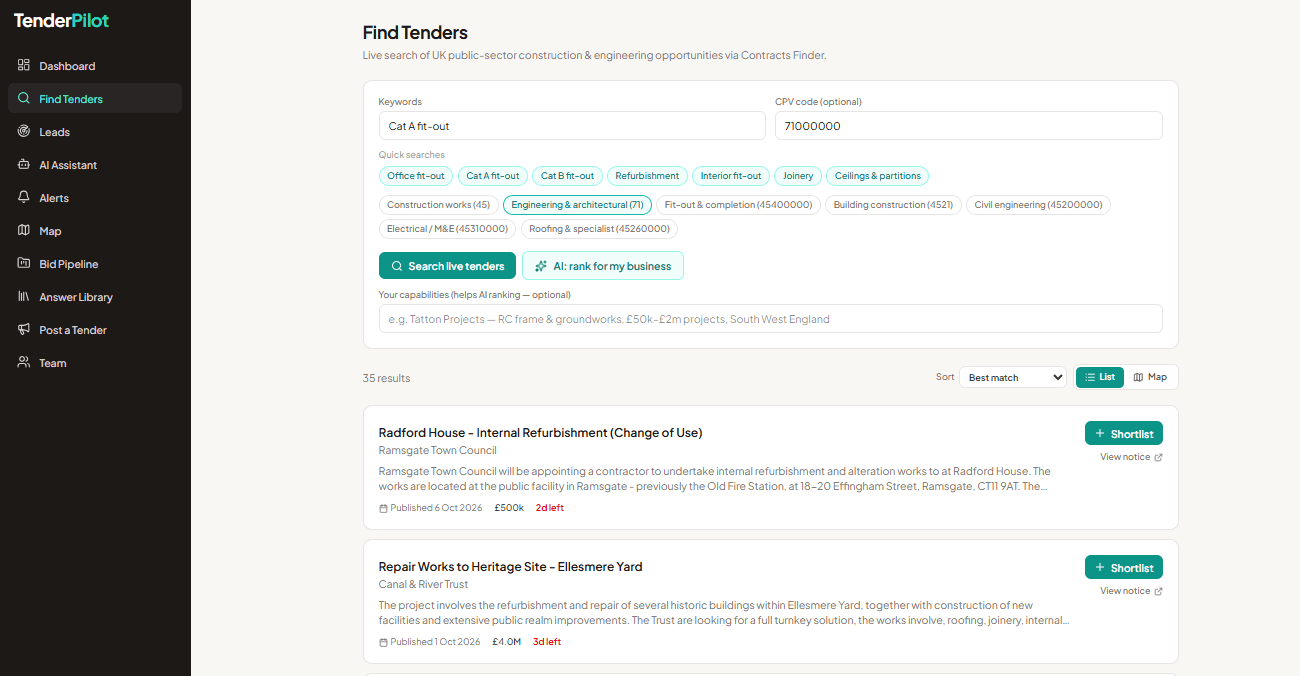Shortlist the Ellesmere Yard tender
Viewport: 1300px width, 676px height.
click(1124, 567)
